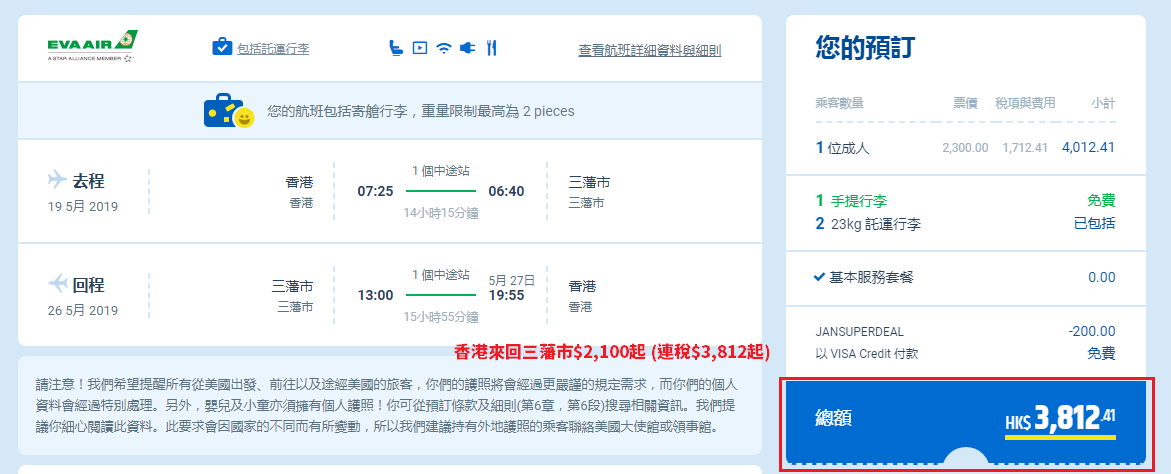The image size is (1171, 474).
Task: Click the meal fork and knife icon
Action: coord(491,49)
